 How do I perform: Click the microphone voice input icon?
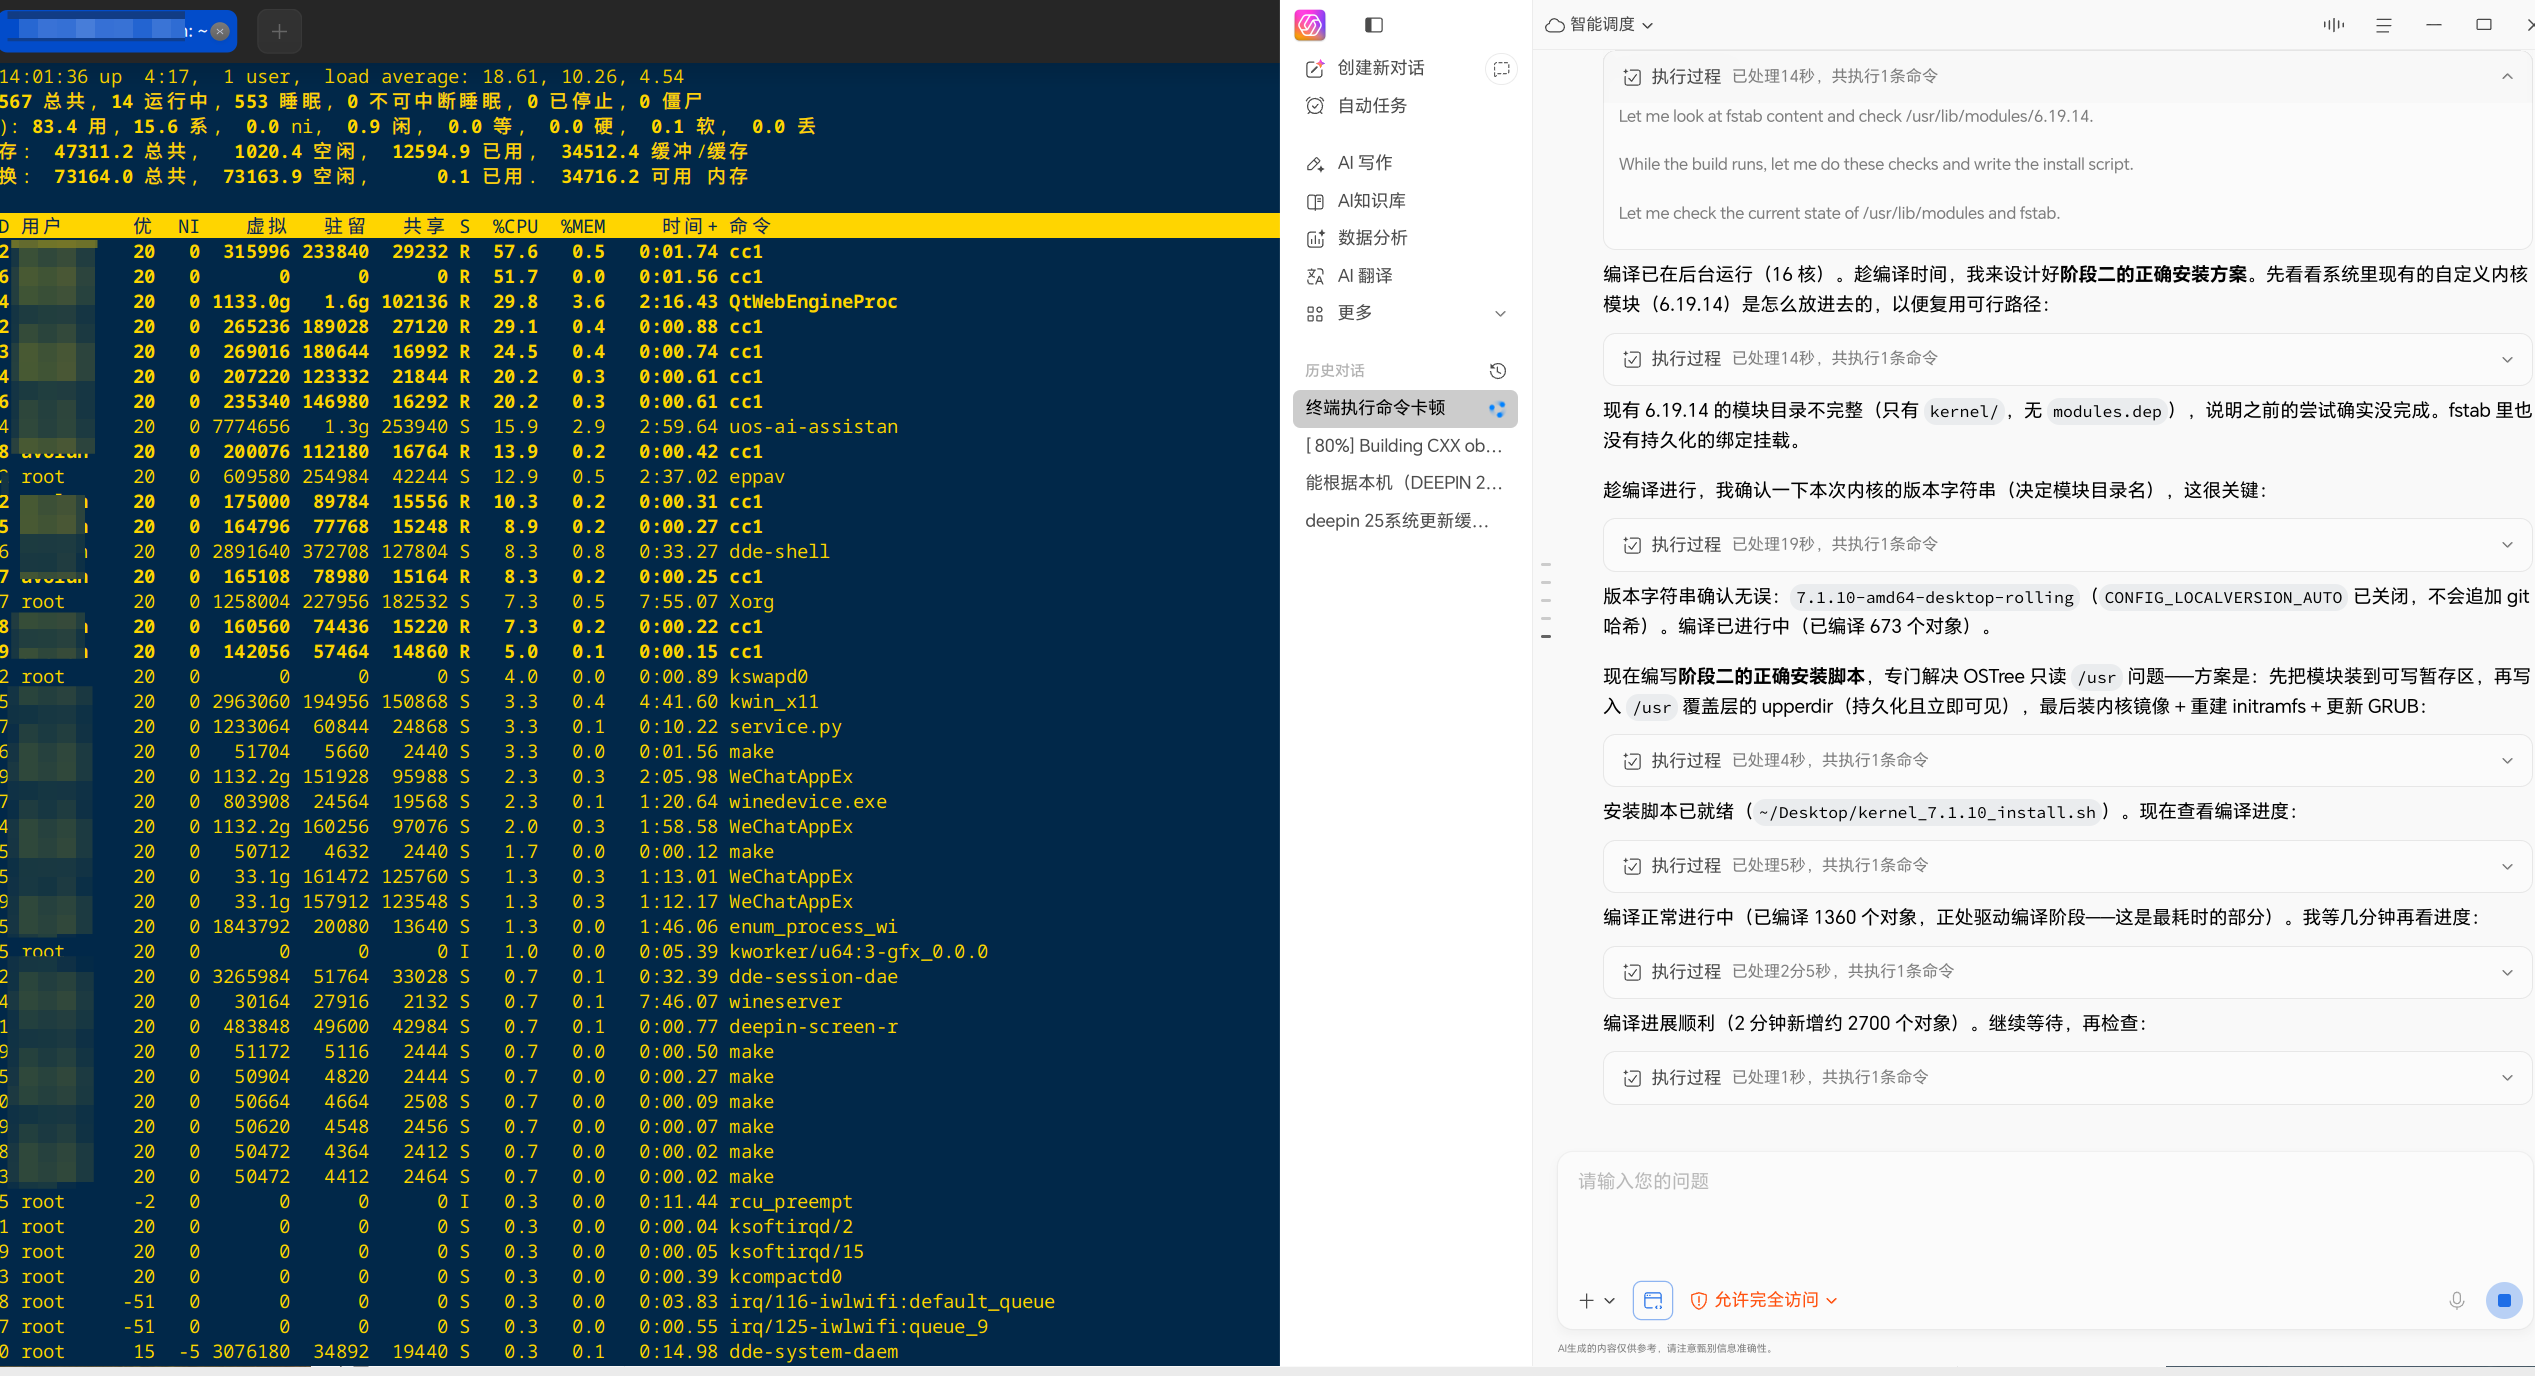coord(2456,1300)
